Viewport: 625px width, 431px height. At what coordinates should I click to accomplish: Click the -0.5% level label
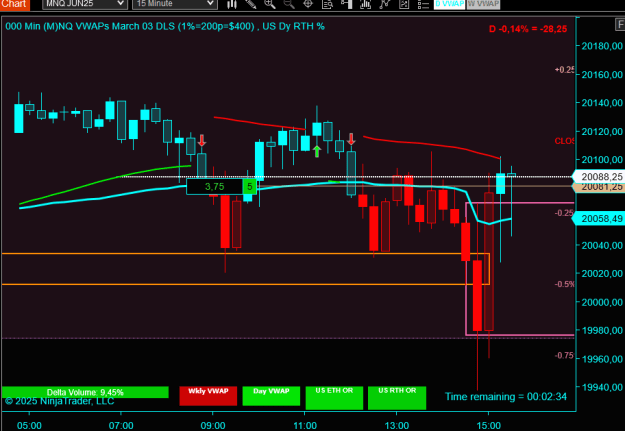564,284
